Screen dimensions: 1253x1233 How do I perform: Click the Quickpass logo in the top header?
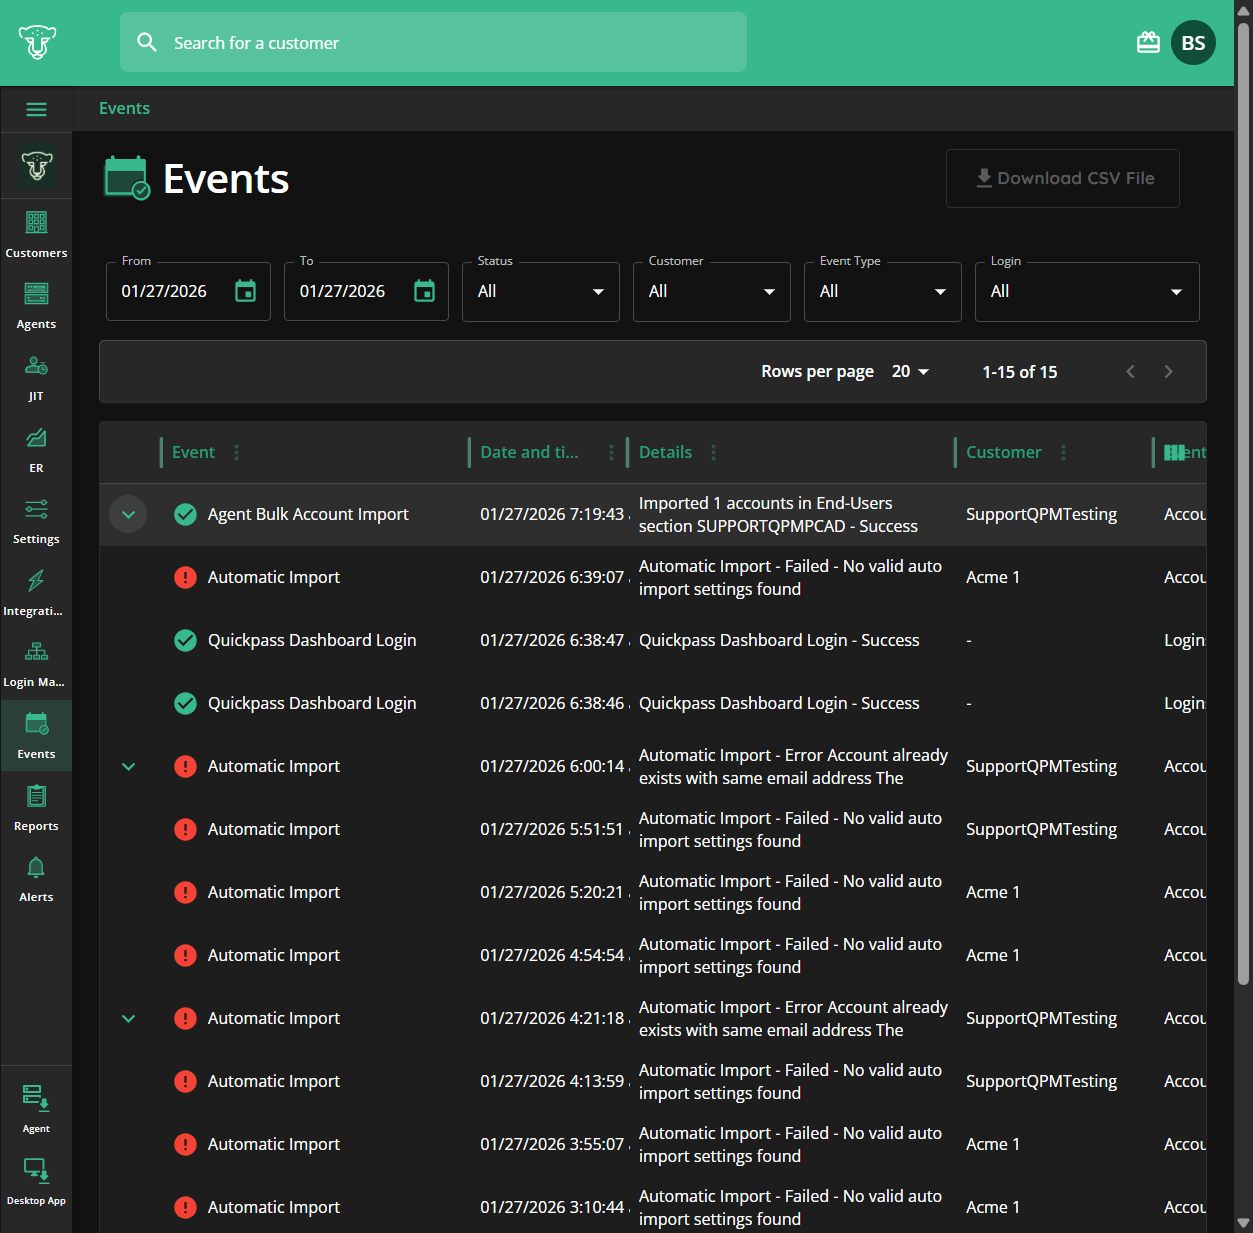pyautogui.click(x=37, y=43)
